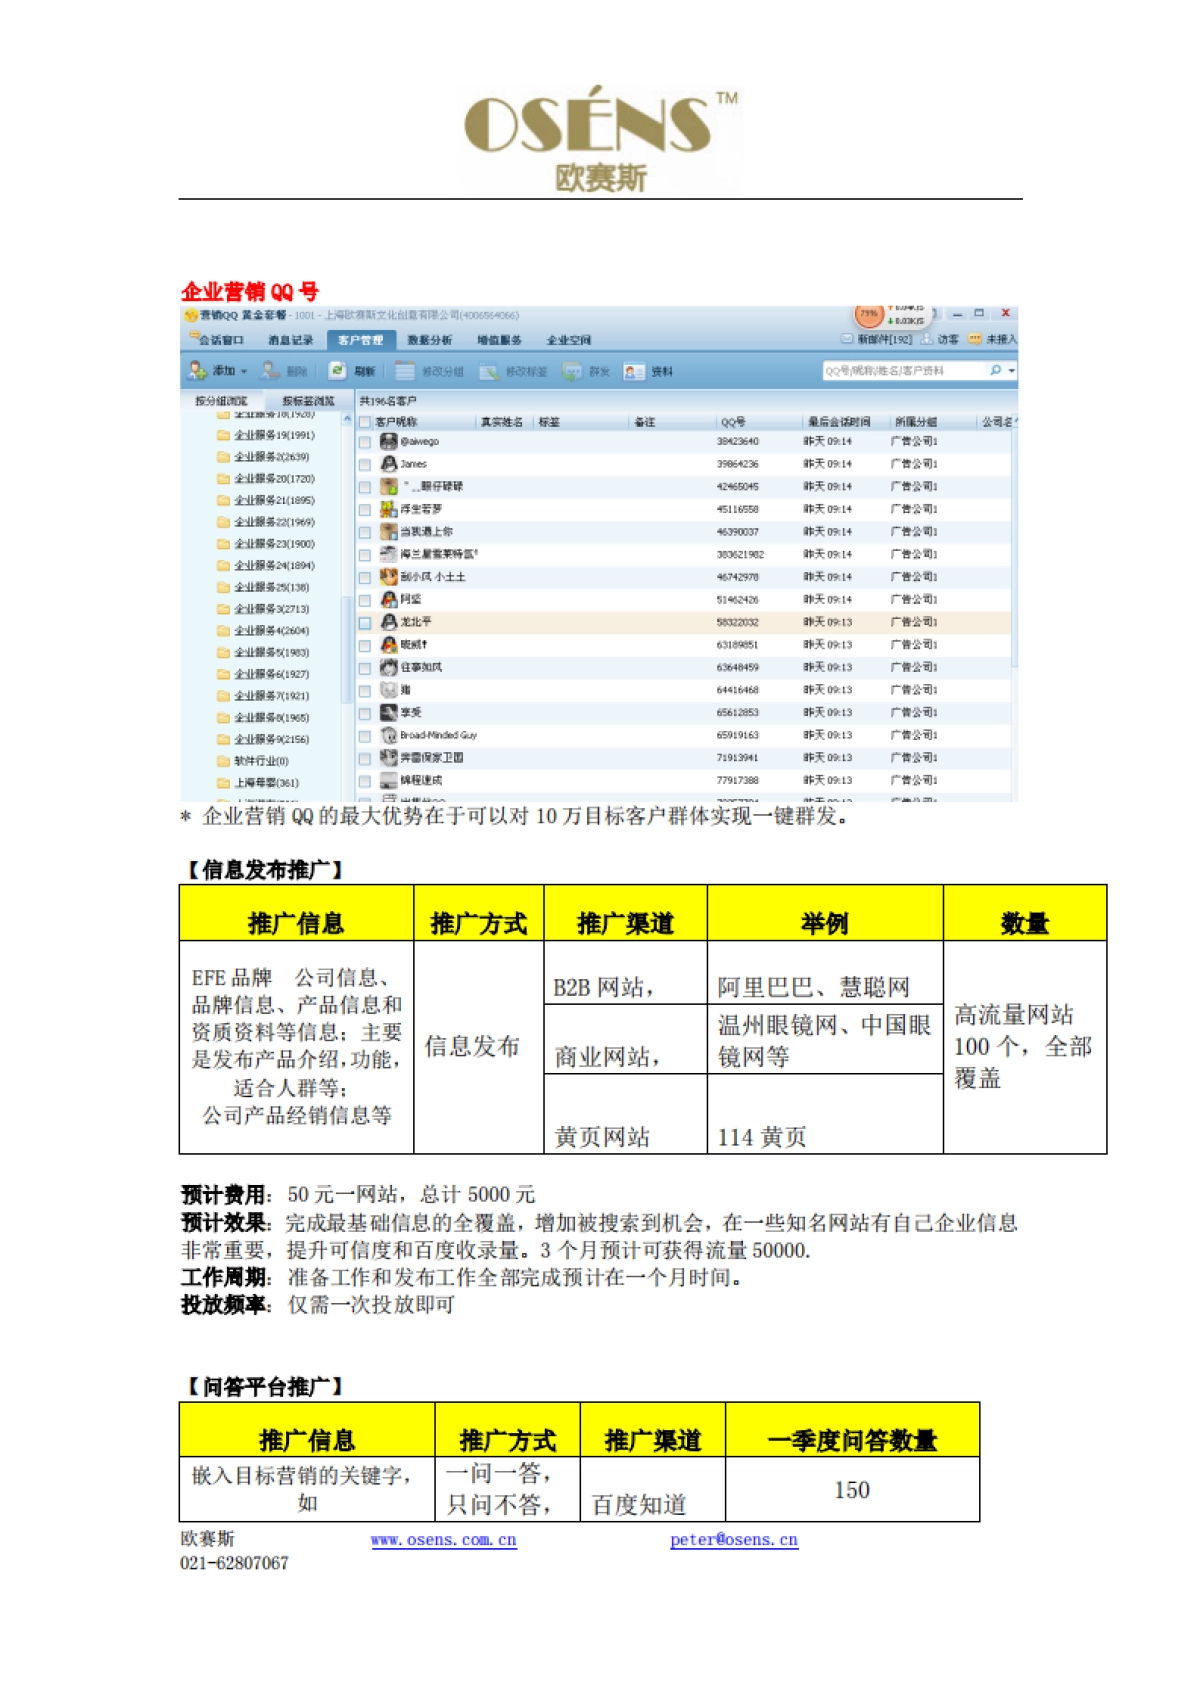Check the box for 往事如风
1200x1698 pixels.
point(365,668)
